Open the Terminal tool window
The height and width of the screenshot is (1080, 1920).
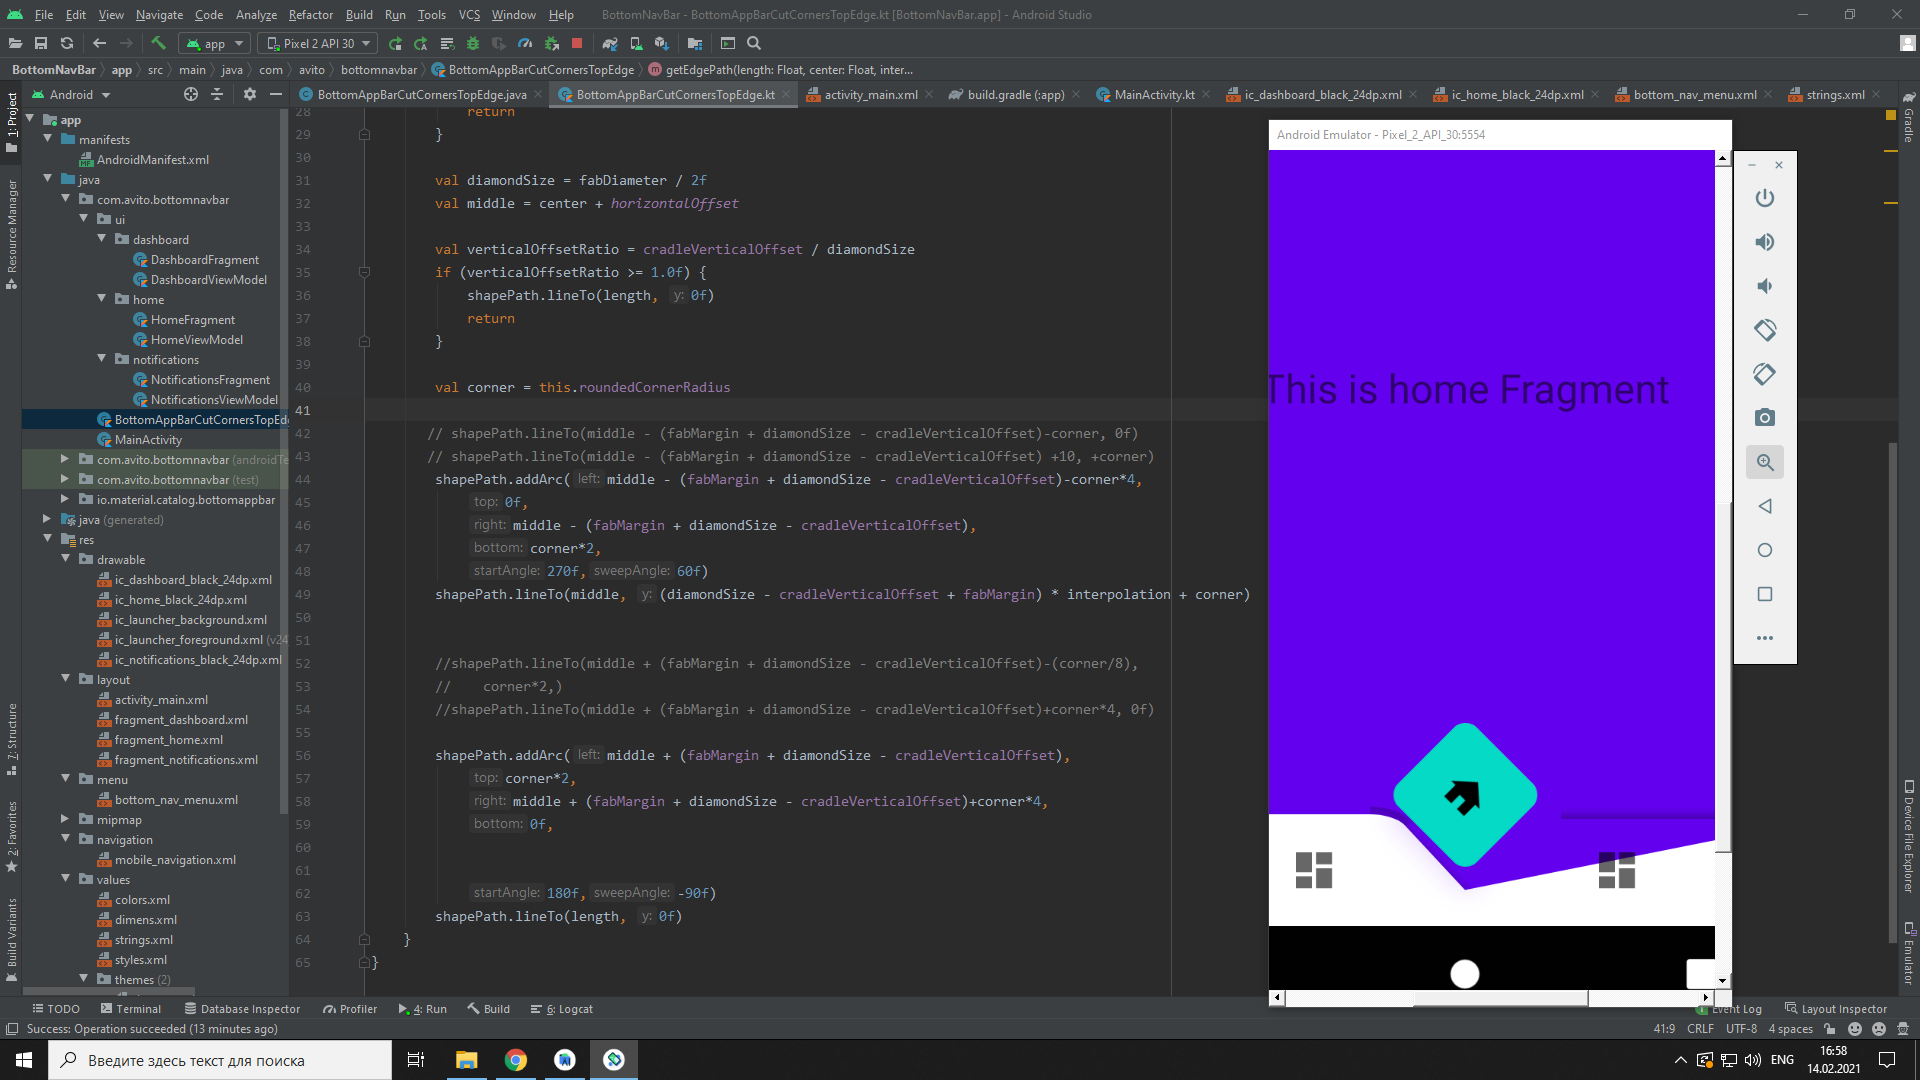click(130, 1009)
